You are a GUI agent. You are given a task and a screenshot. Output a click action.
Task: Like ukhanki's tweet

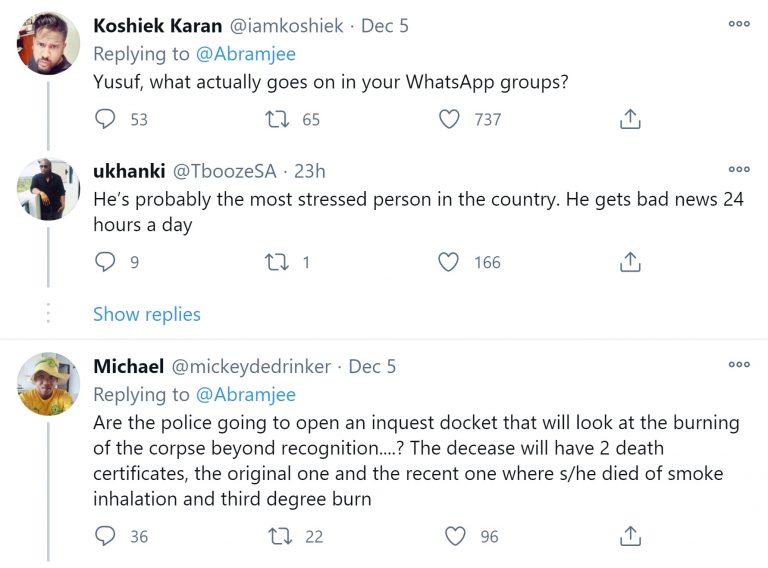coord(448,262)
